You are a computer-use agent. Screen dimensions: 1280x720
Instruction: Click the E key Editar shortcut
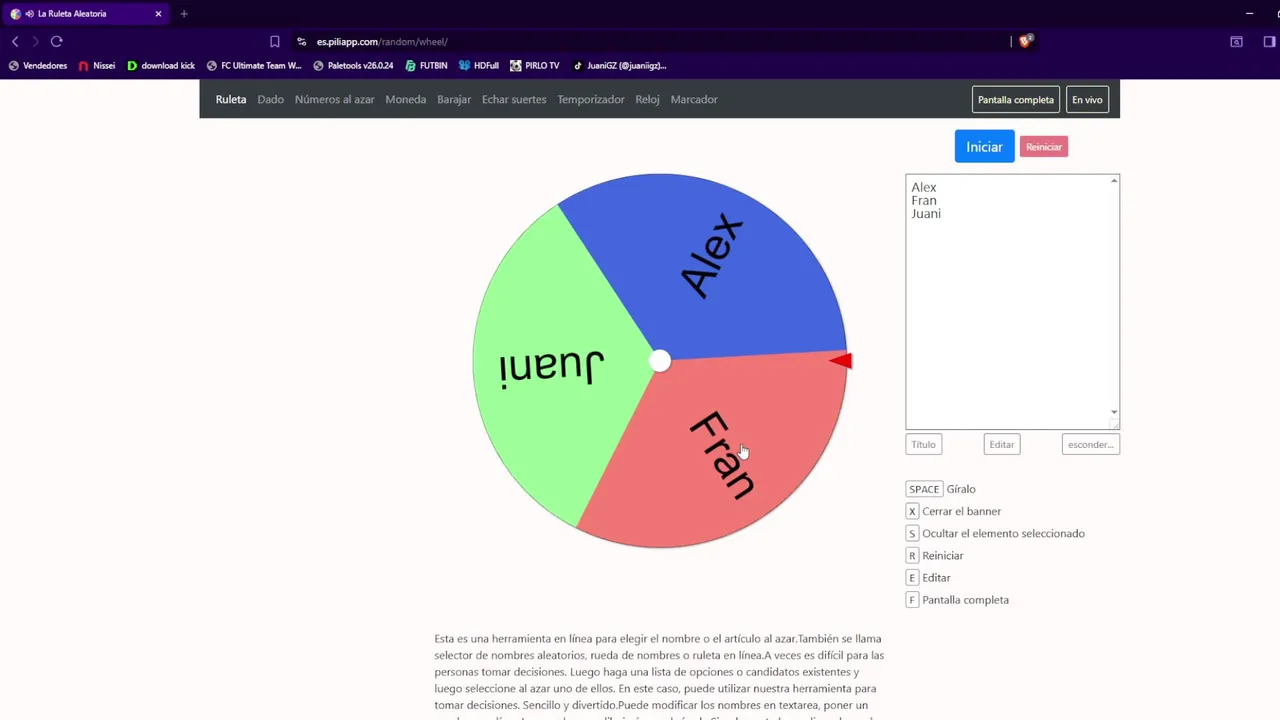(912, 578)
